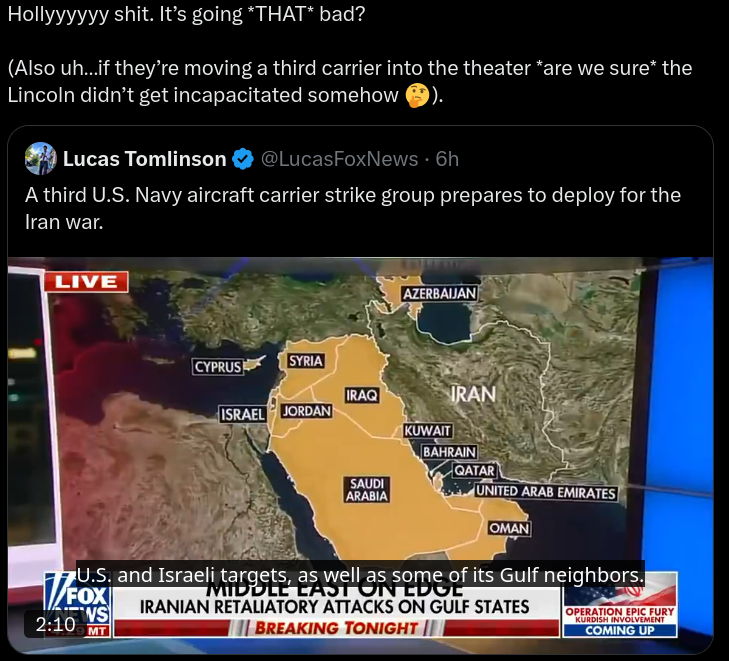This screenshot has width=729, height=661.
Task: Open the Lucas Tomlinson display name
Action: coord(145,159)
